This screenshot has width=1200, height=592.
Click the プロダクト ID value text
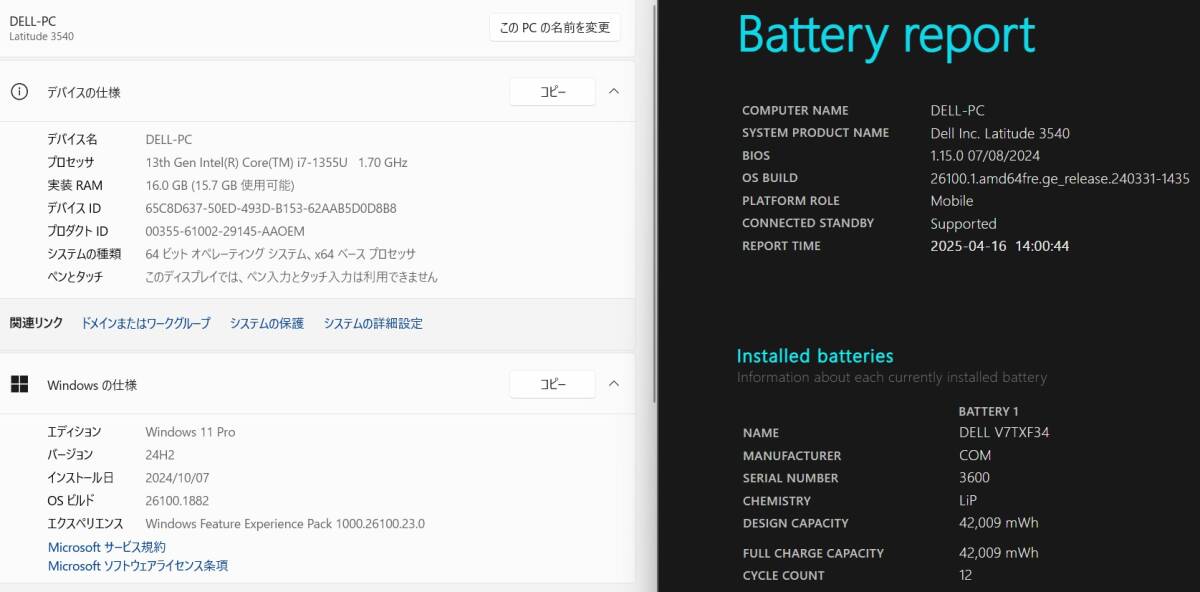coord(225,231)
